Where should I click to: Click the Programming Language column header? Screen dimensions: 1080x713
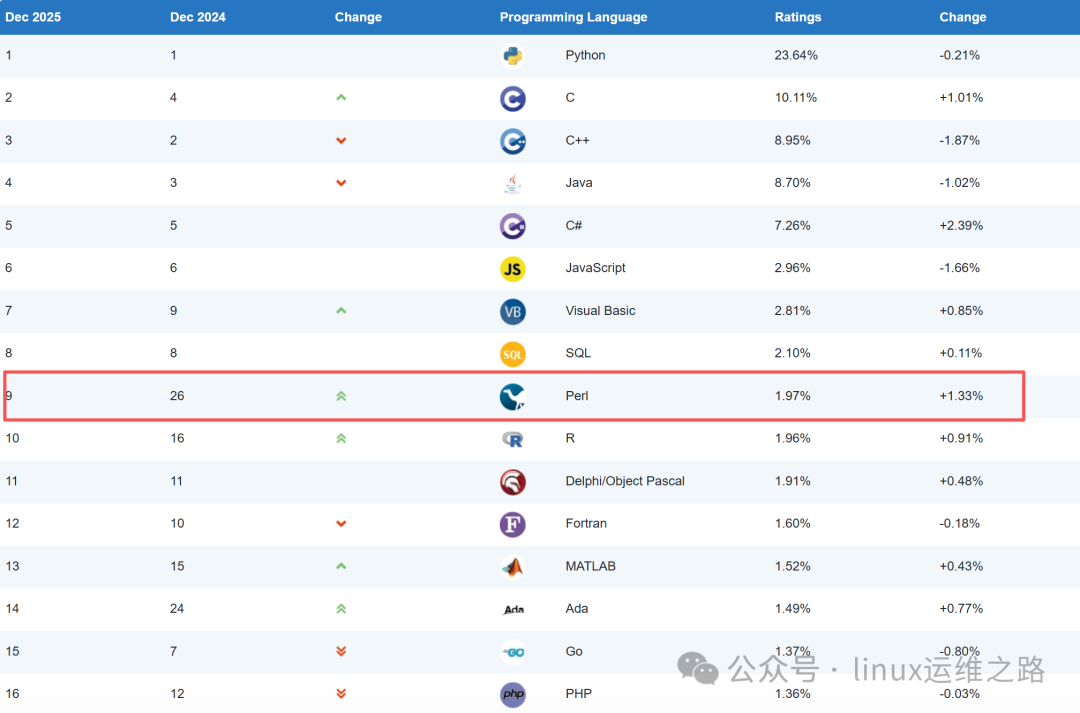click(573, 17)
